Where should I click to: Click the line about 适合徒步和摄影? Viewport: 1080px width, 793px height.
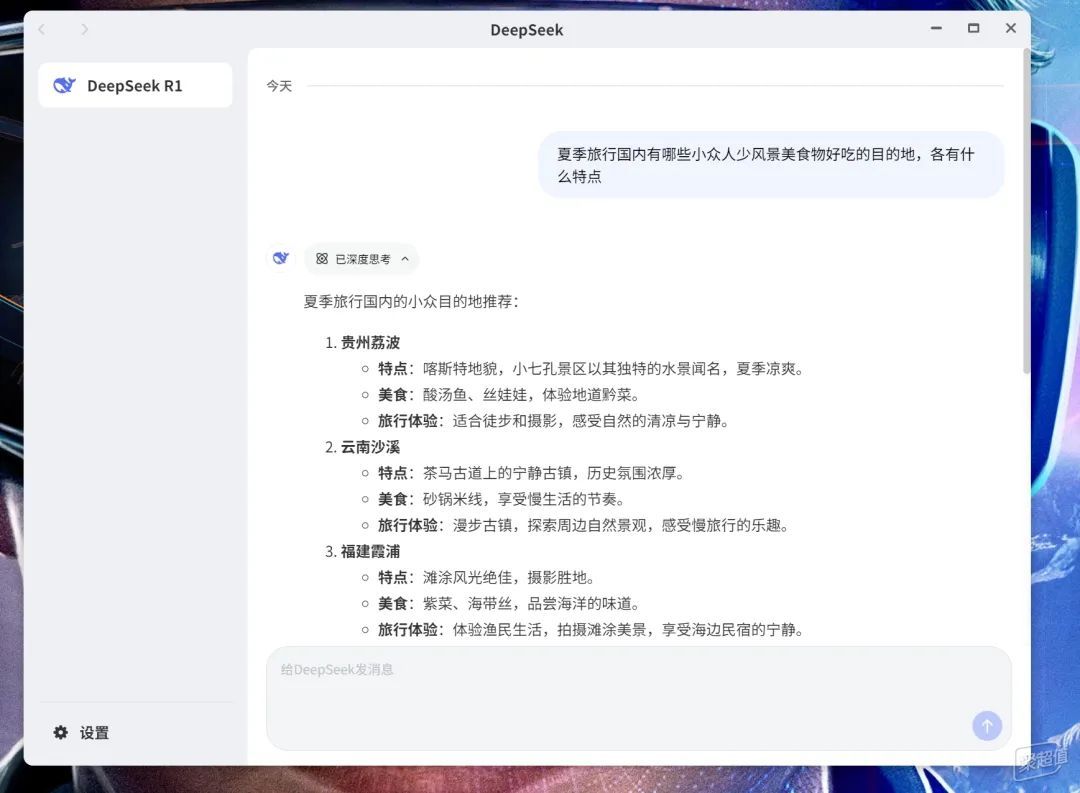coord(553,421)
